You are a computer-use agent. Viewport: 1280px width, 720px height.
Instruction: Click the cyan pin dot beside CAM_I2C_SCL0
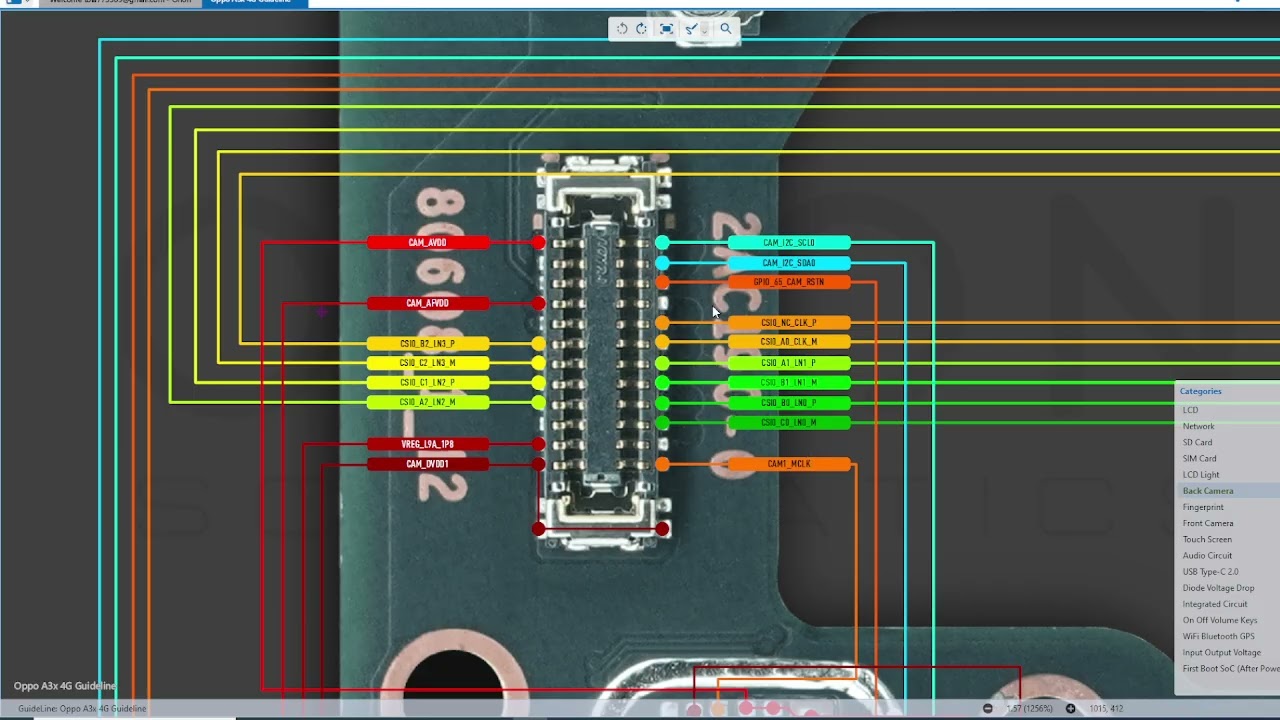pos(662,243)
